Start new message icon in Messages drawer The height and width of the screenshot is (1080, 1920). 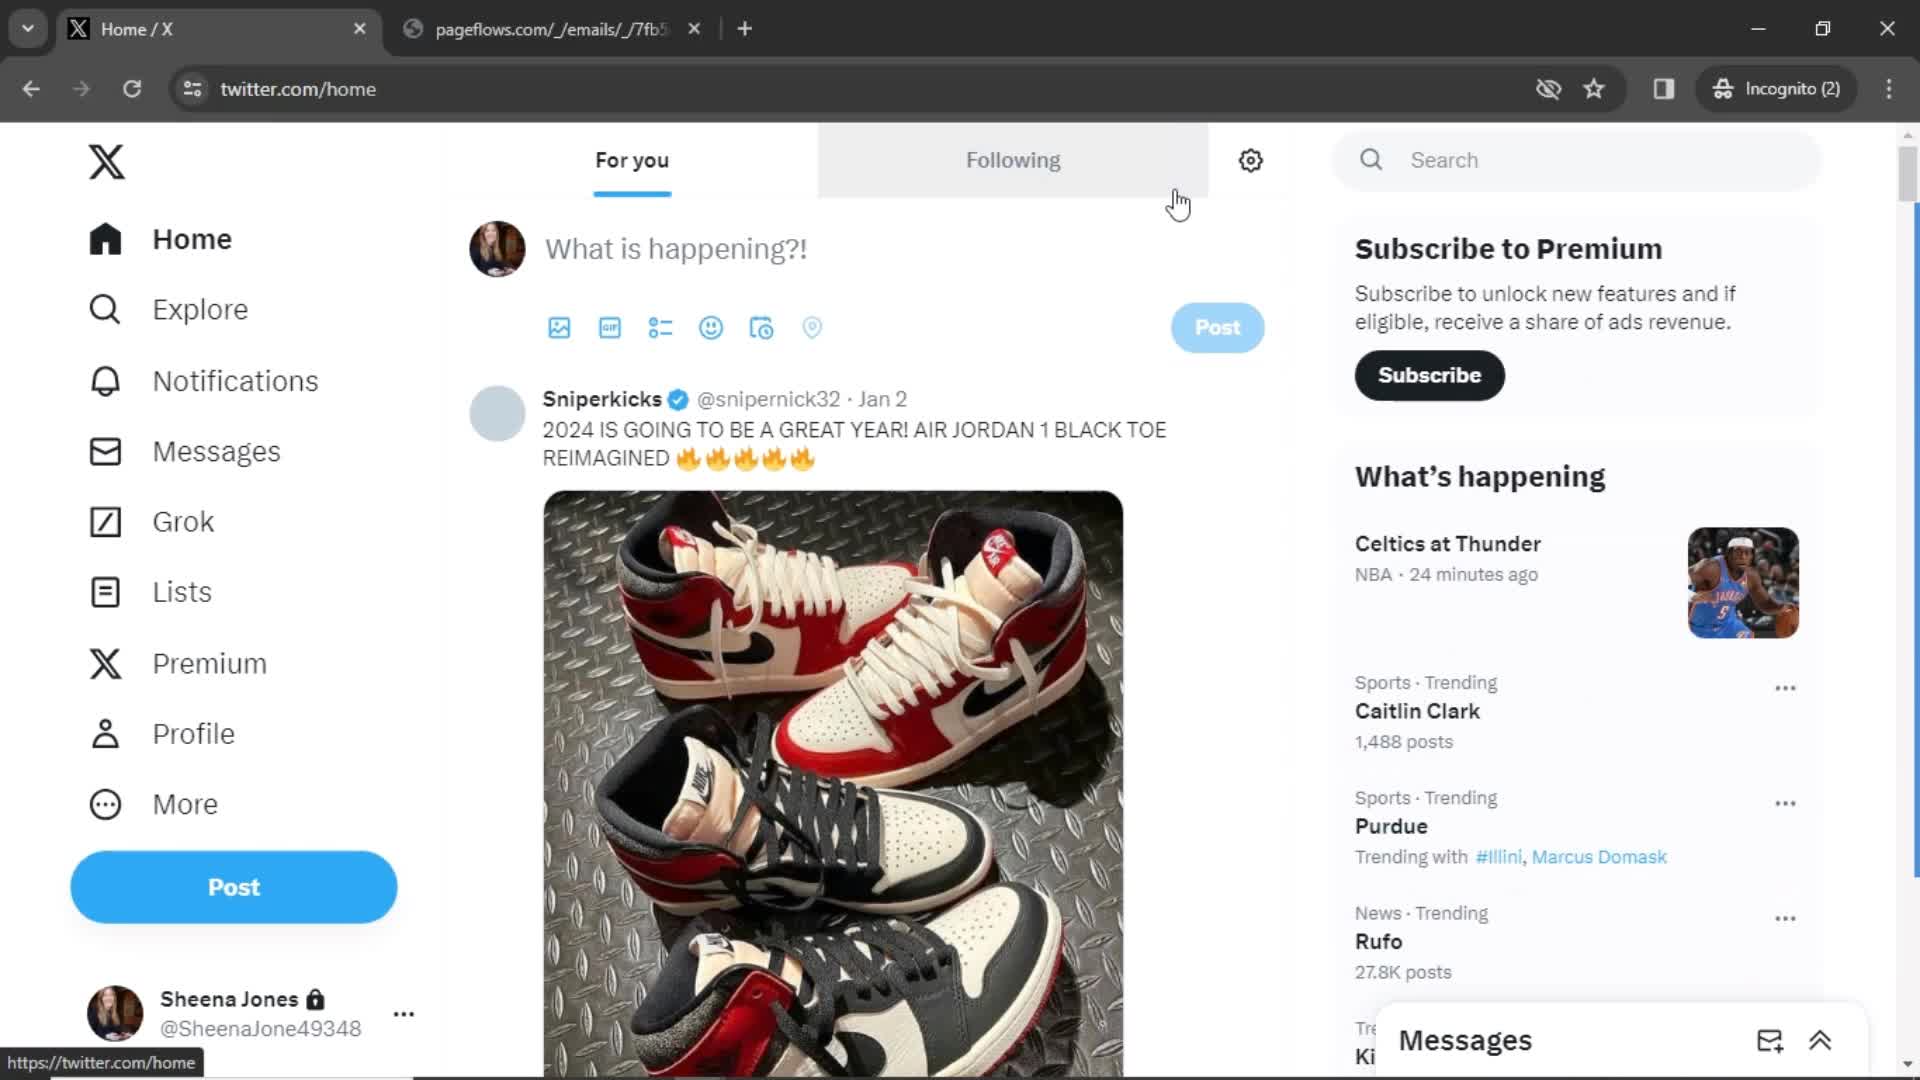1769,1040
